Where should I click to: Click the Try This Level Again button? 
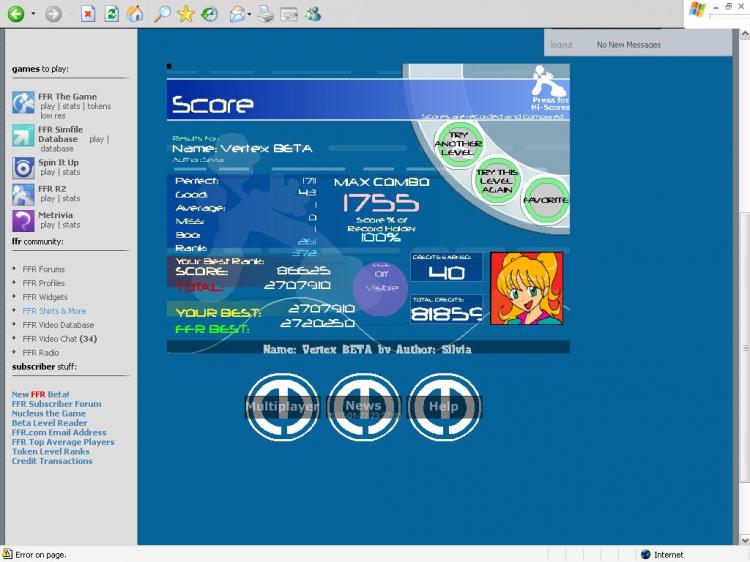(497, 180)
